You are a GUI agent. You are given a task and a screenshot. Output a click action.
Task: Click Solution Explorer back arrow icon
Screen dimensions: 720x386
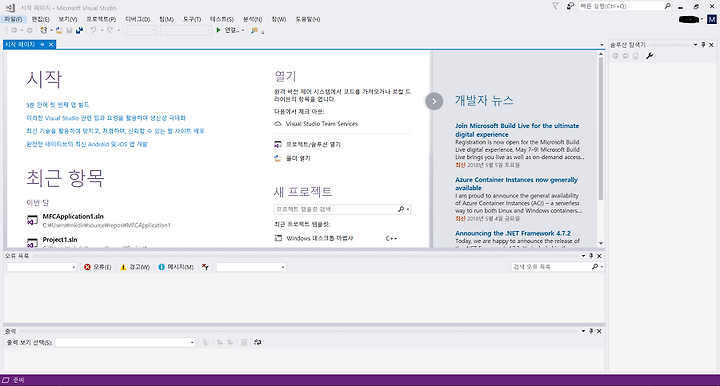[x=615, y=56]
